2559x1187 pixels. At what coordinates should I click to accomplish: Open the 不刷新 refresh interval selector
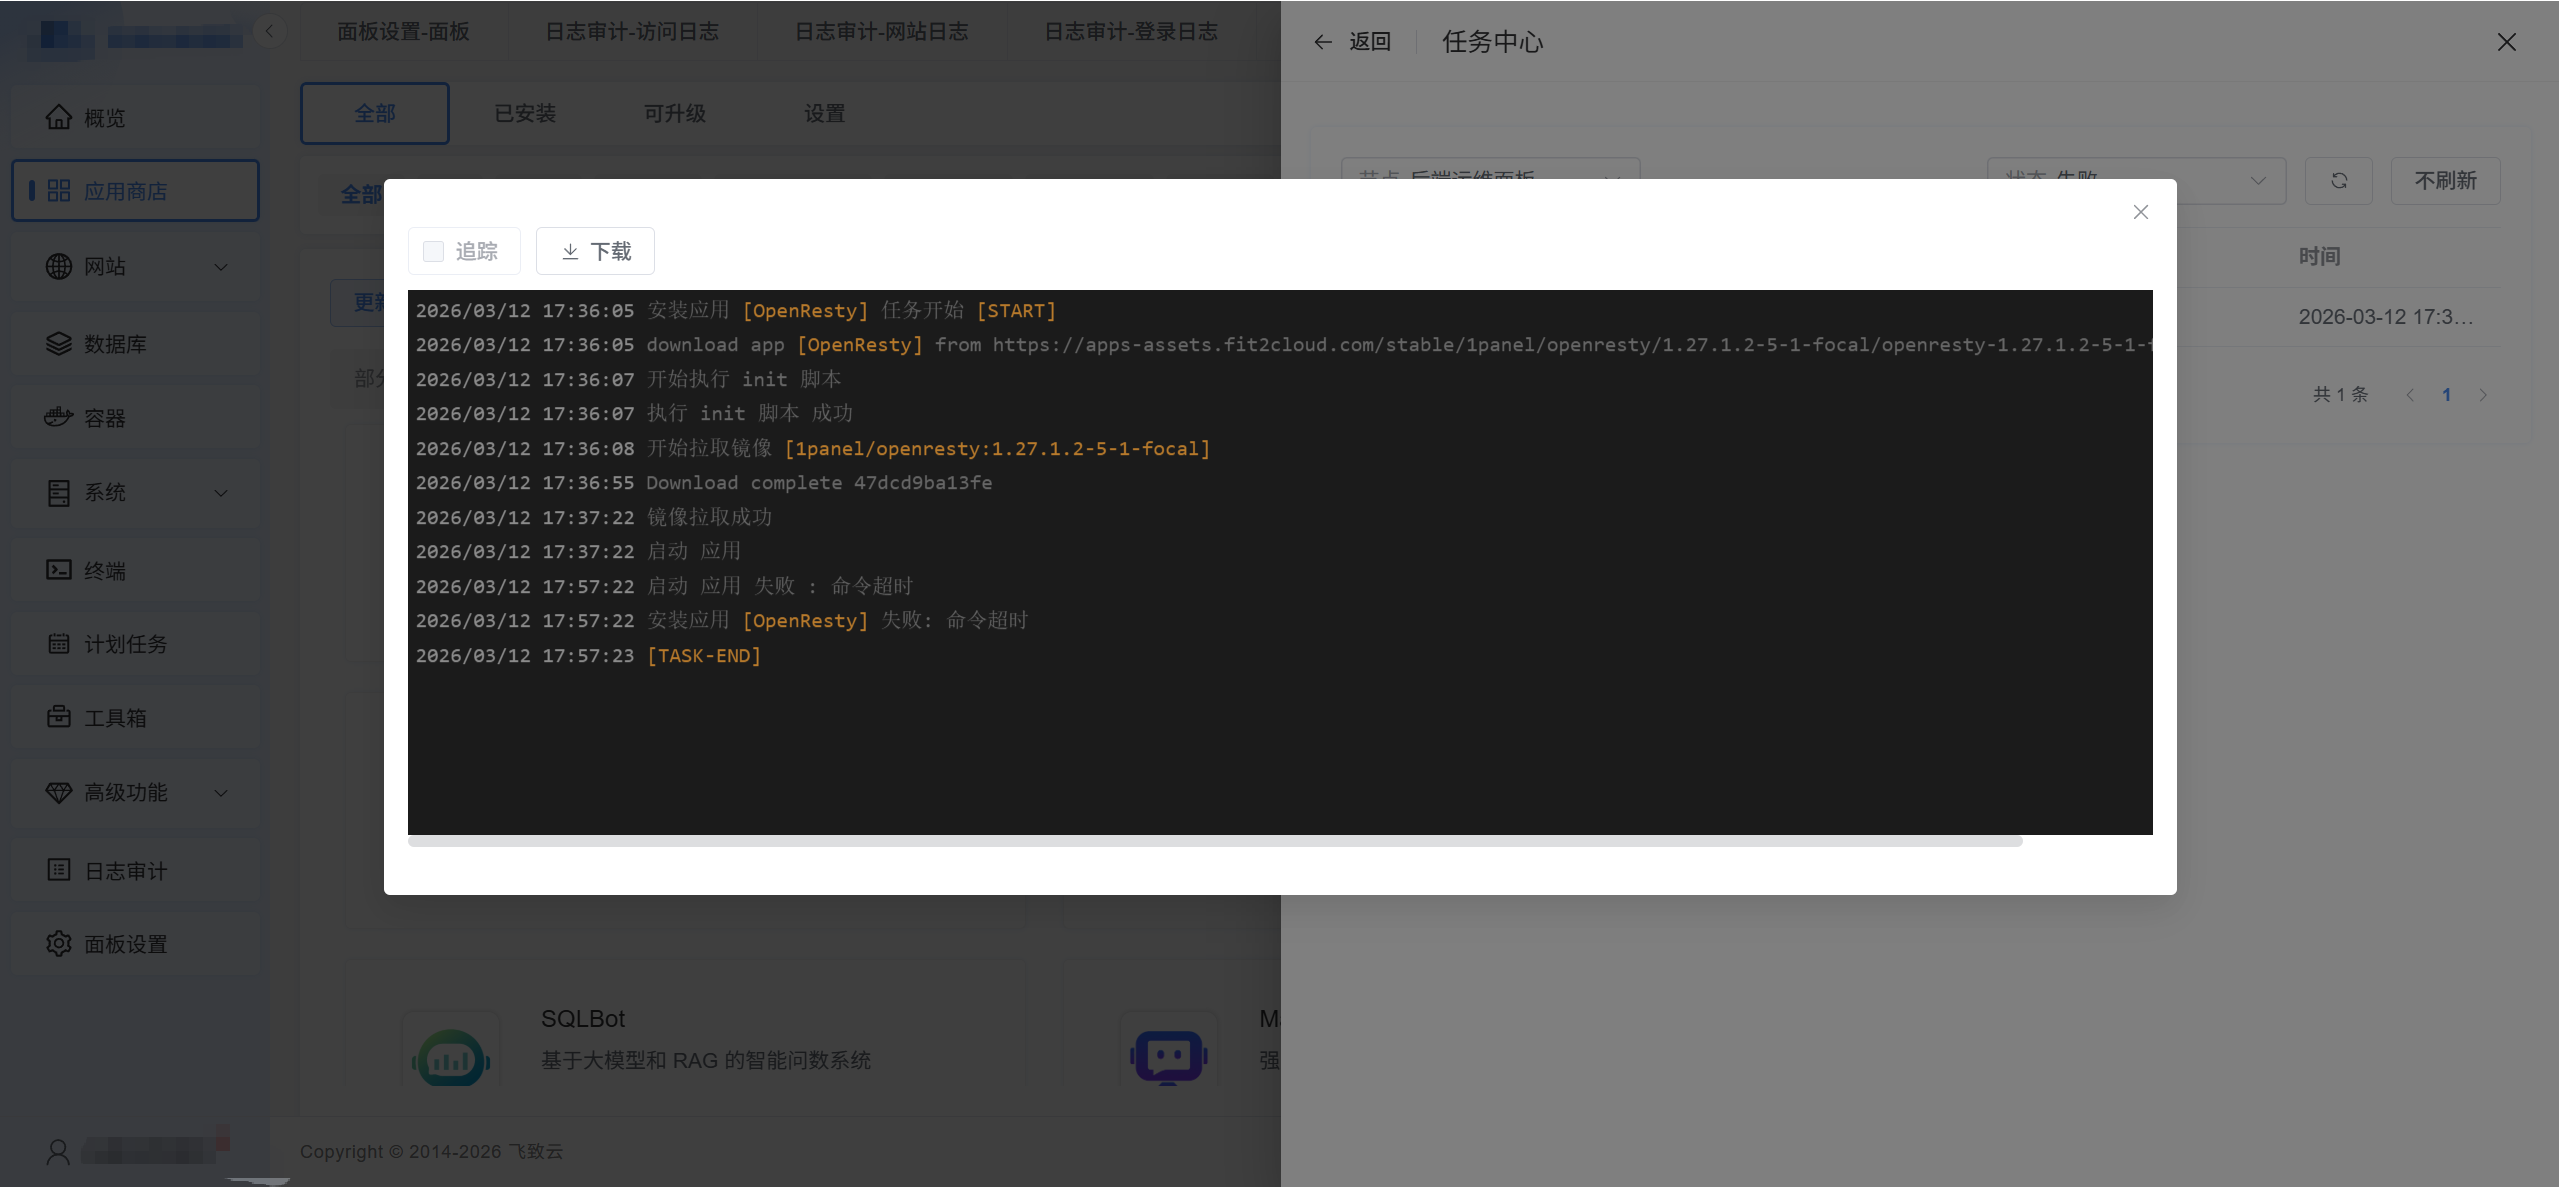tap(2445, 181)
